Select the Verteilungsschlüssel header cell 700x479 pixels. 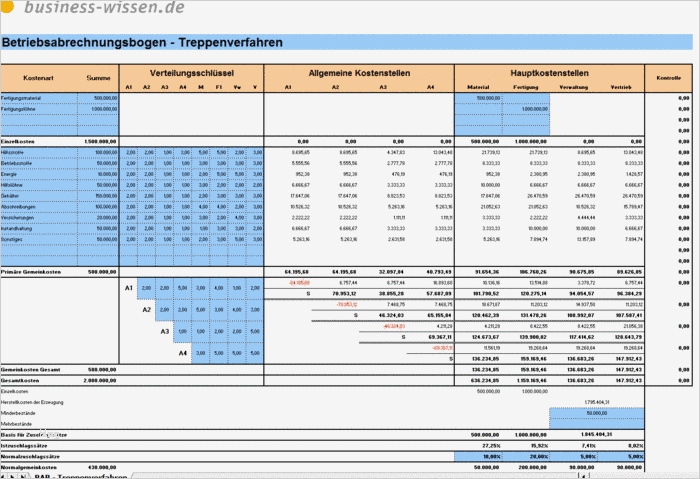click(x=192, y=73)
